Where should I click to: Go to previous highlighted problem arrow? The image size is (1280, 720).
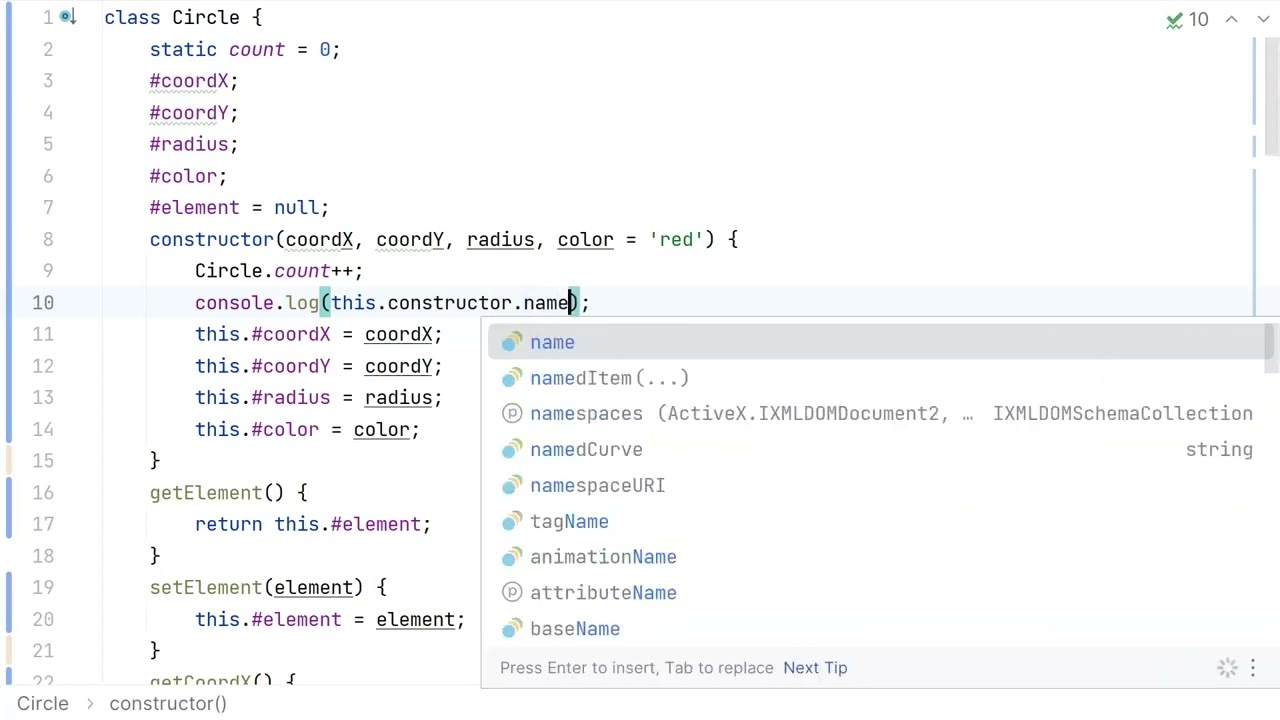coord(1232,19)
